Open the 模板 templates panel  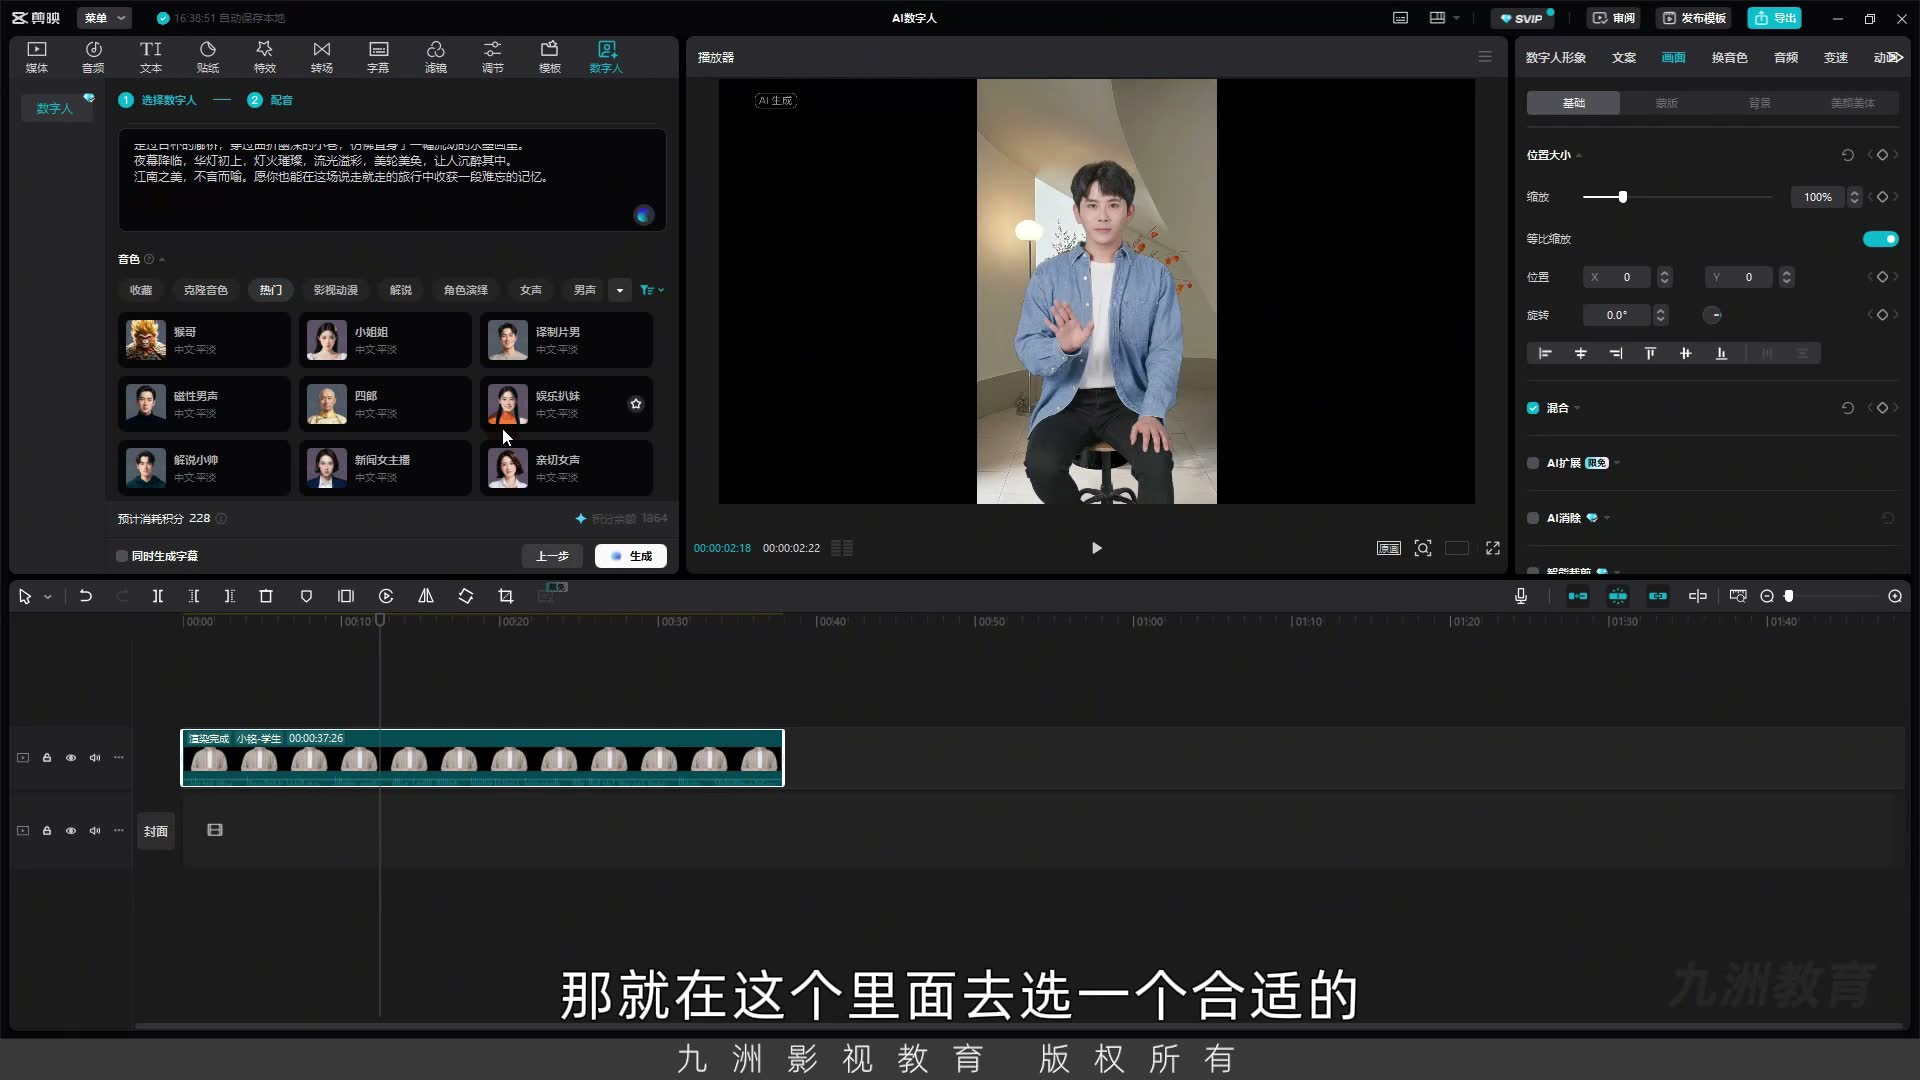(x=550, y=57)
